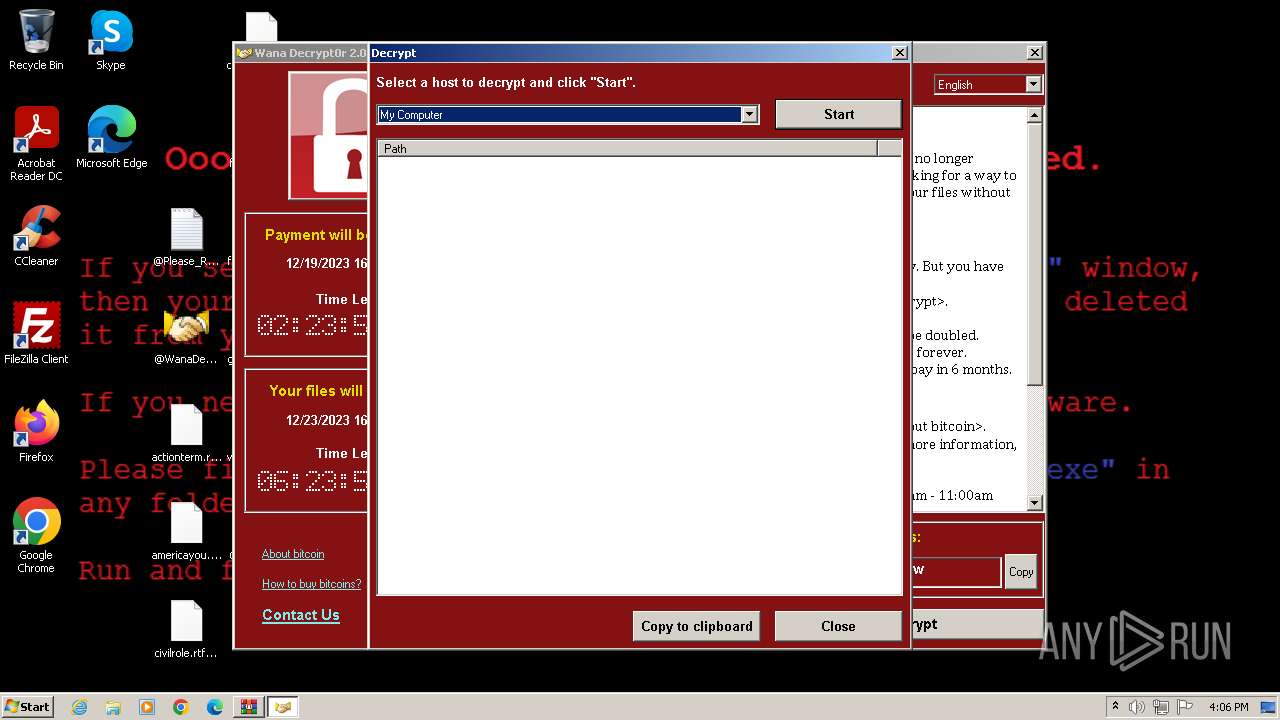Viewport: 1280px width, 720px height.
Task: Click the ransom text scrollbar thumb
Action: point(1035,255)
